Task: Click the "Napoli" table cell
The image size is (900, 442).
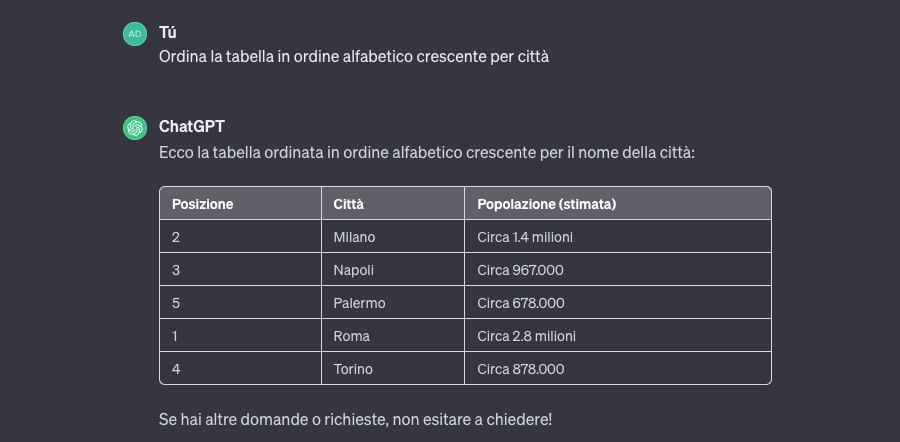Action: (x=352, y=270)
